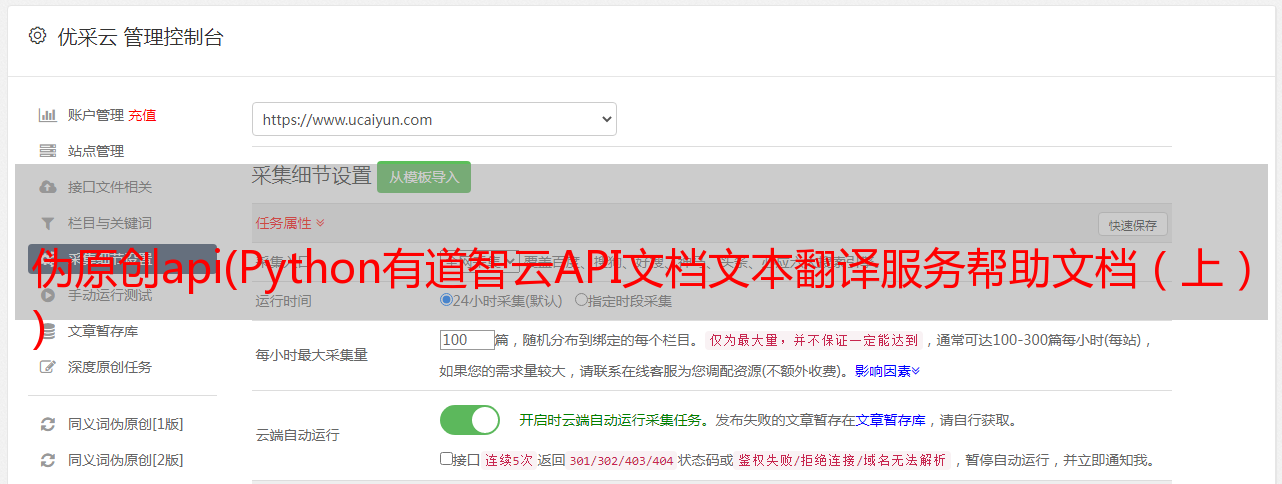
Task: Click the hourly max collection input showing 100
Action: point(467,340)
